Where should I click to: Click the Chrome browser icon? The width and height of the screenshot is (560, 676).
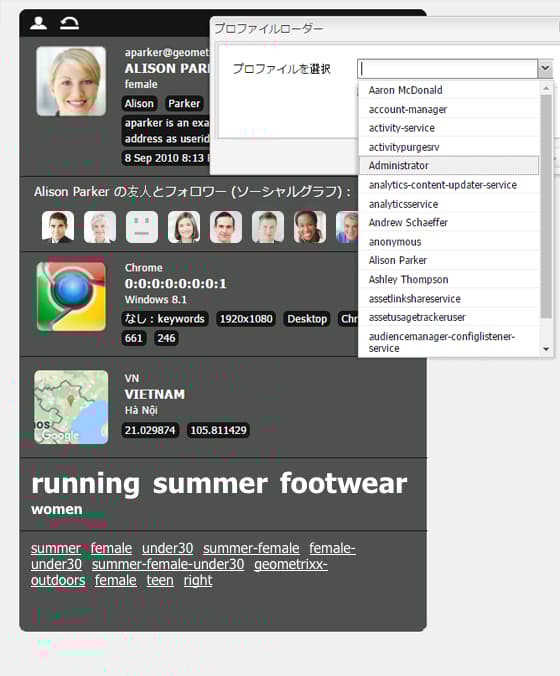pyautogui.click(x=71, y=297)
